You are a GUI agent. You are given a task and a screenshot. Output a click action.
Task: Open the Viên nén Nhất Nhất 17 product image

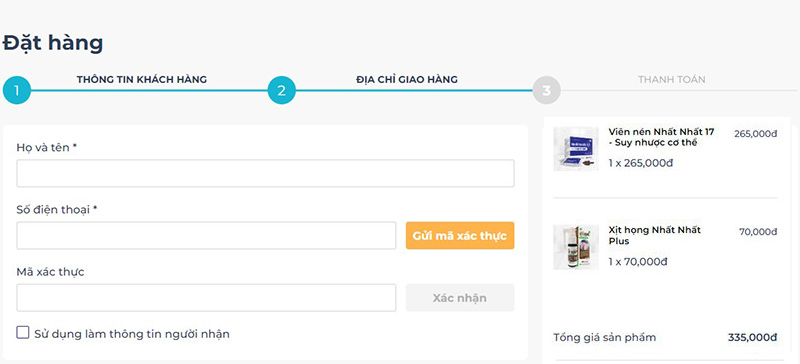click(x=576, y=149)
